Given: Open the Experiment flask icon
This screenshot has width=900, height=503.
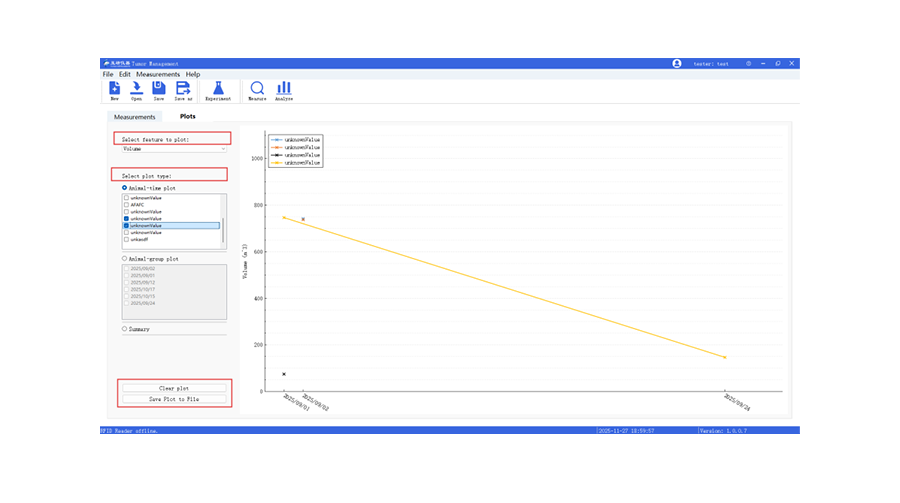Looking at the screenshot, I should coord(218,89).
